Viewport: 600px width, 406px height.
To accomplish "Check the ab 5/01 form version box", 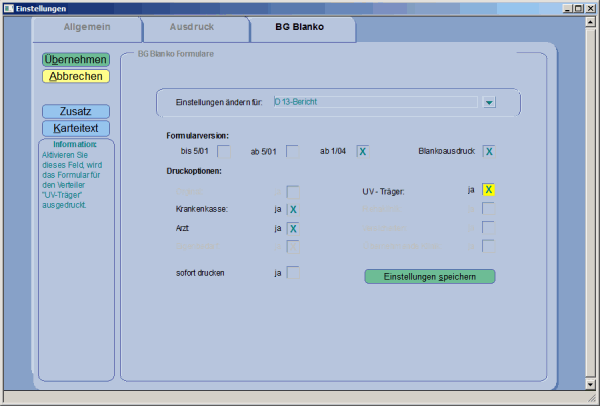I will pyautogui.click(x=293, y=152).
